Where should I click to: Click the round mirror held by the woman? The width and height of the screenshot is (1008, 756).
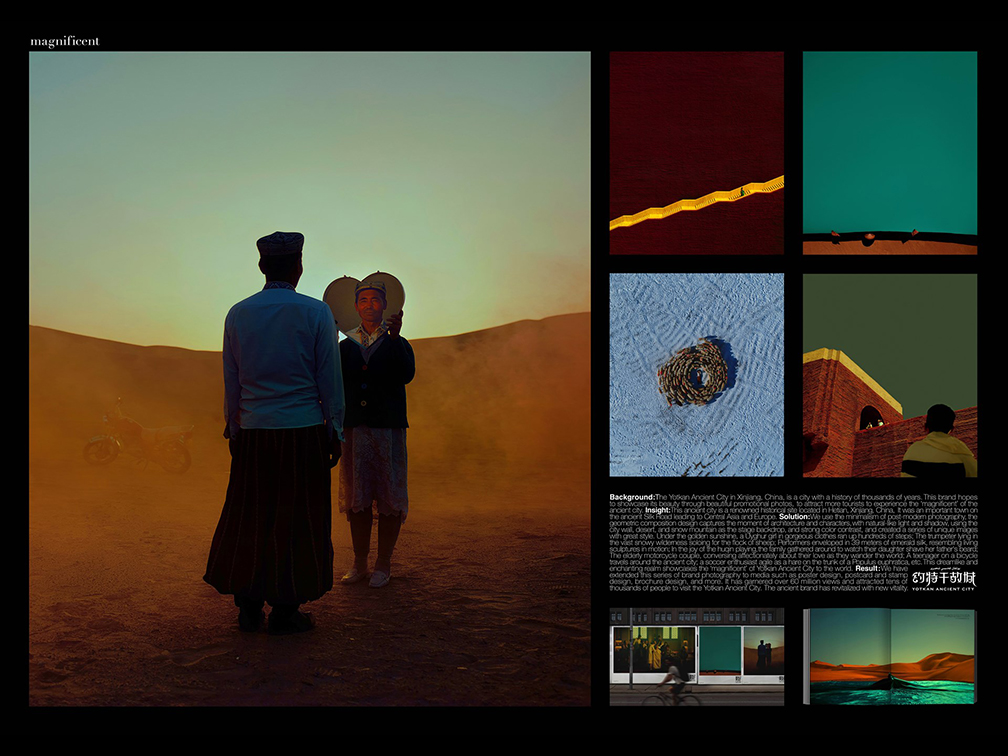pos(343,300)
